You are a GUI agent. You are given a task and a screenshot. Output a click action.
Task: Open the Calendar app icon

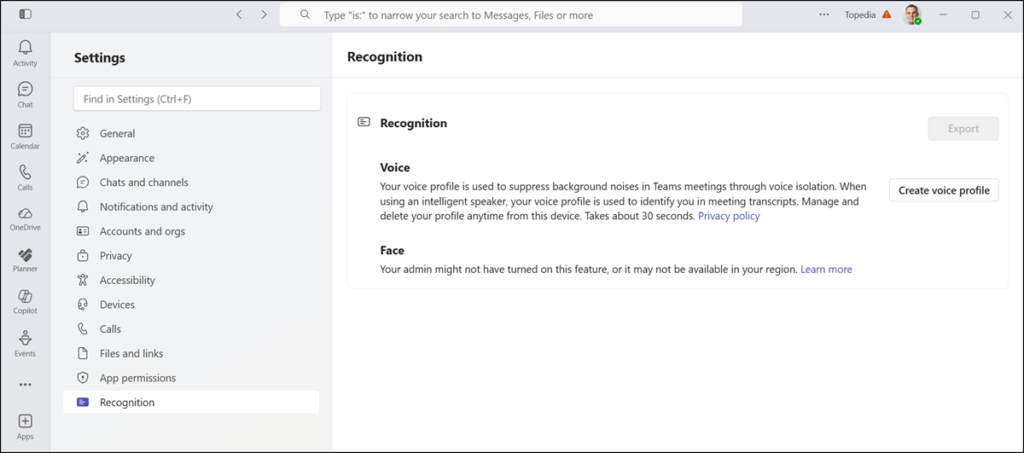click(25, 136)
